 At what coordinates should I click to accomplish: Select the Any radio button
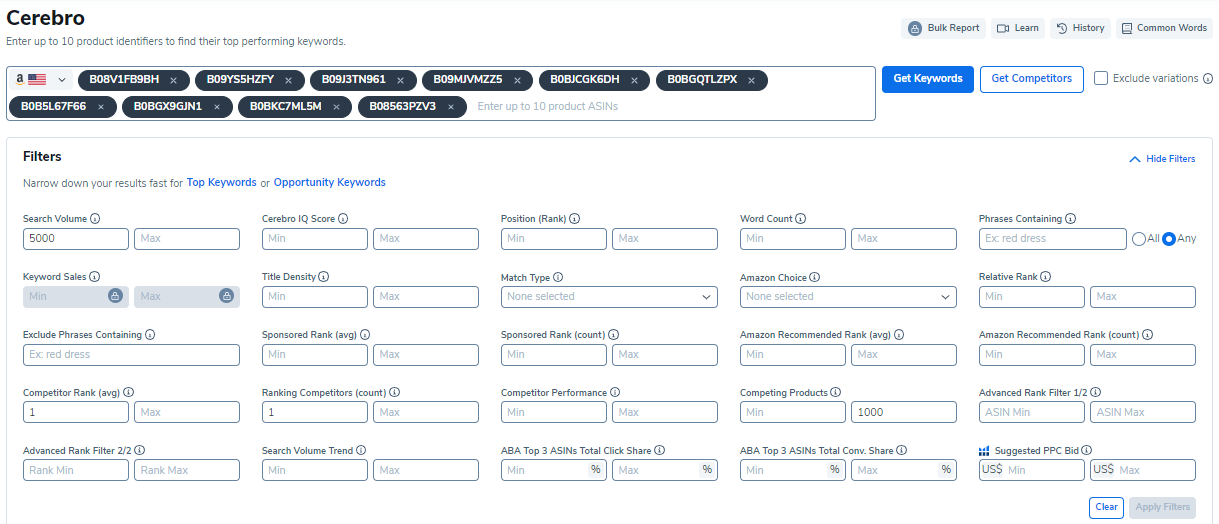[x=1169, y=238]
